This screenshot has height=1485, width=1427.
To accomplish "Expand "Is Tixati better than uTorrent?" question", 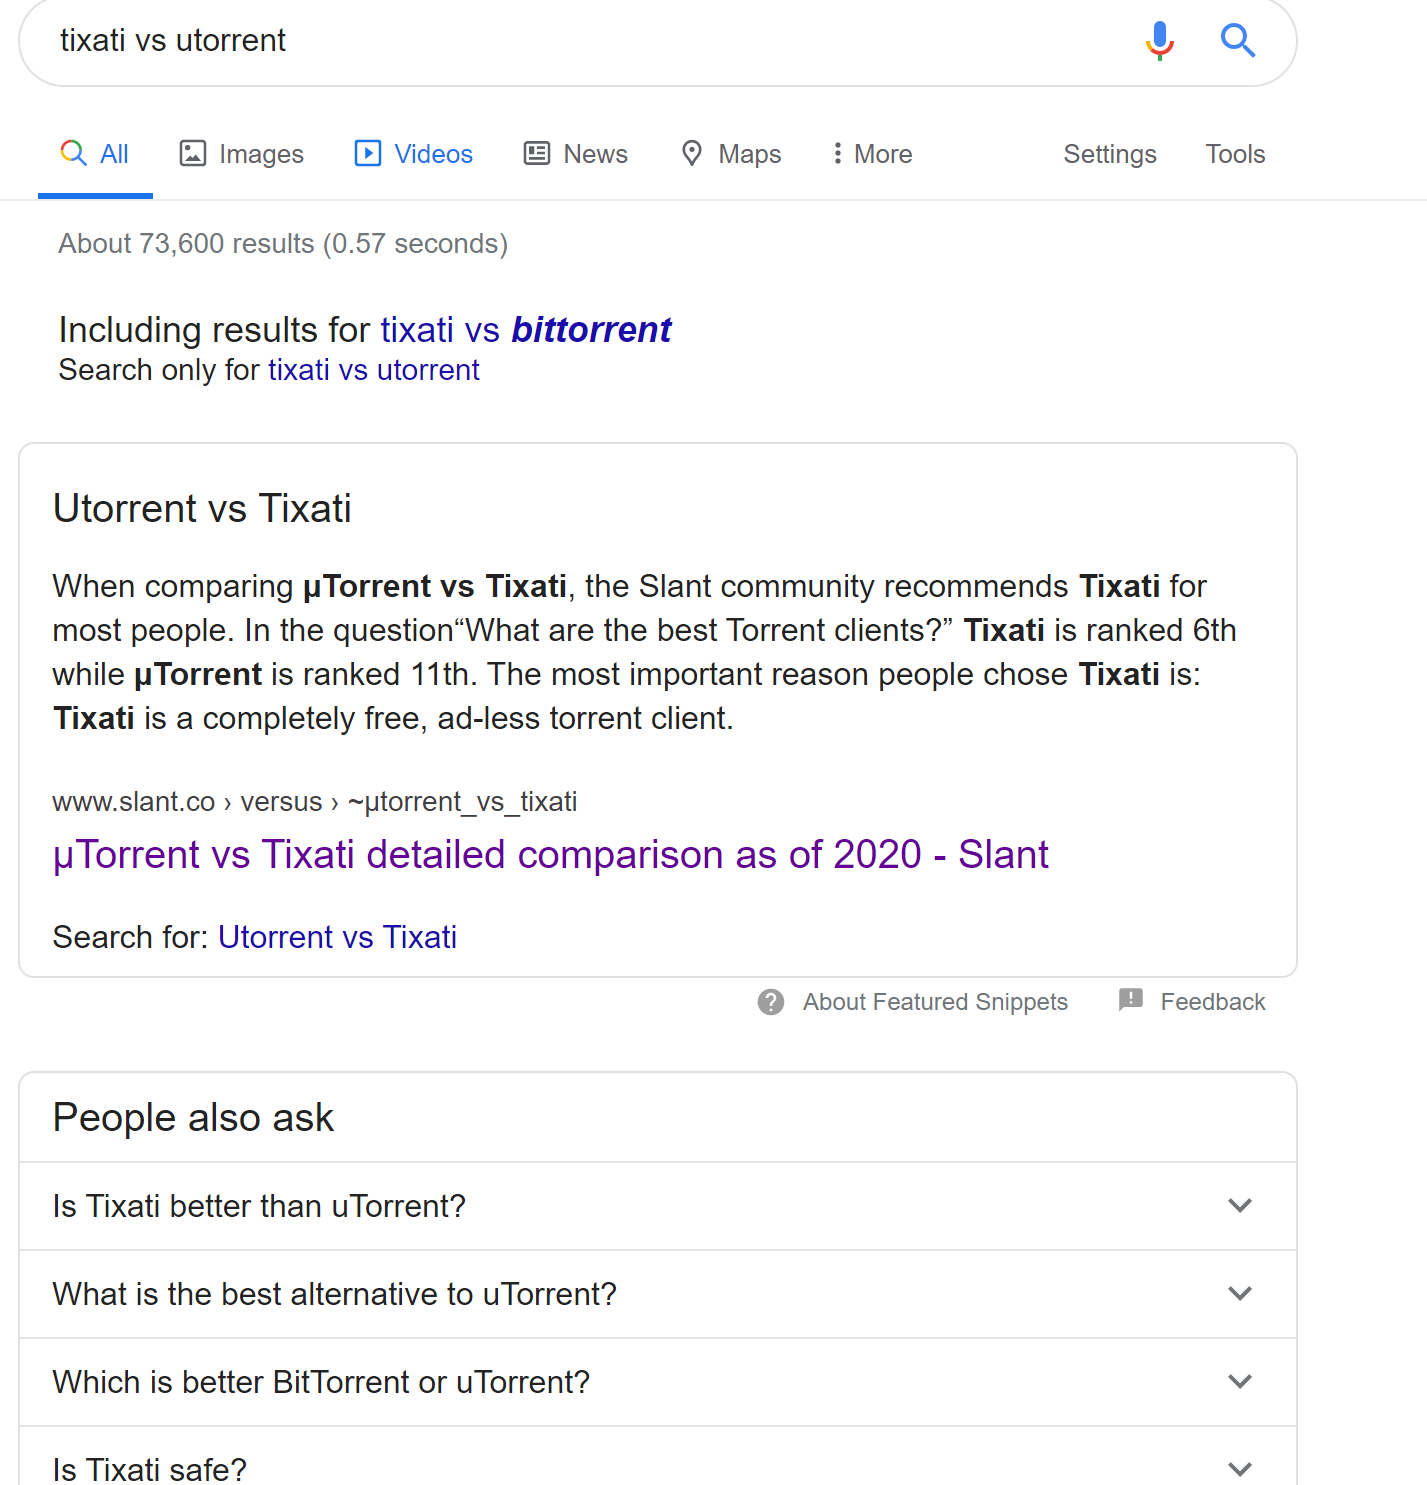I will 1239,1205.
